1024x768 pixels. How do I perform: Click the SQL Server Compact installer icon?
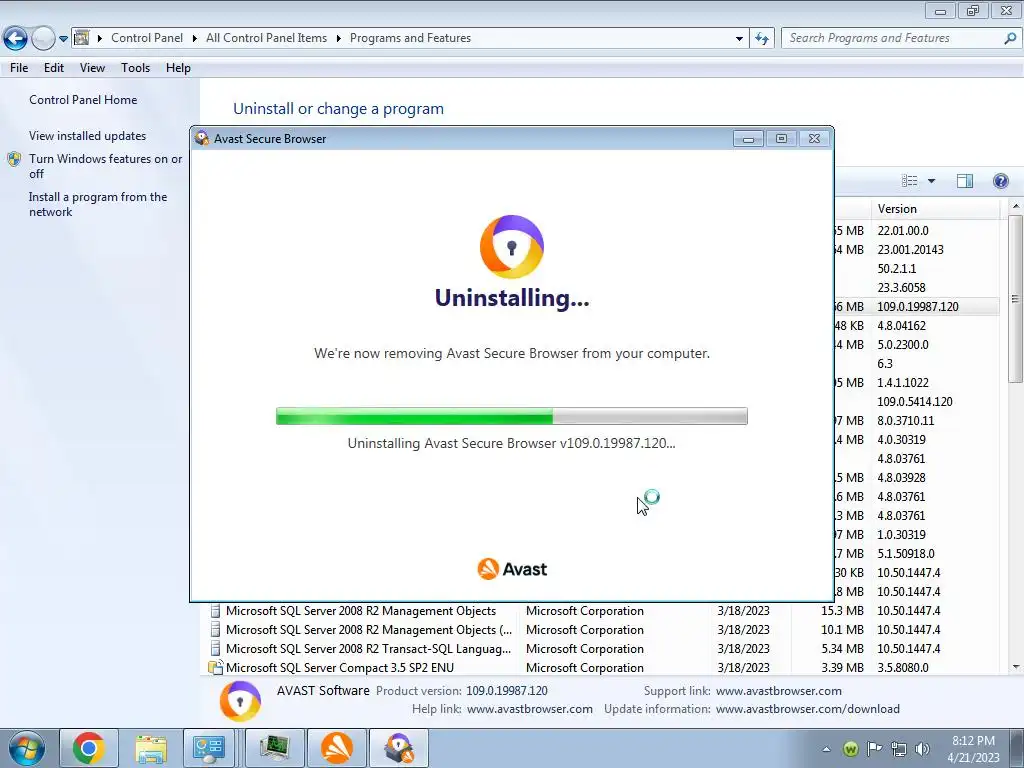click(x=216, y=667)
